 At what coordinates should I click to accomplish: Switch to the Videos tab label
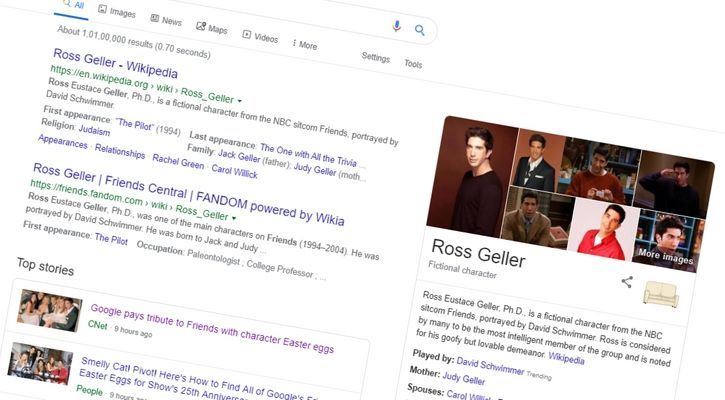(266, 38)
